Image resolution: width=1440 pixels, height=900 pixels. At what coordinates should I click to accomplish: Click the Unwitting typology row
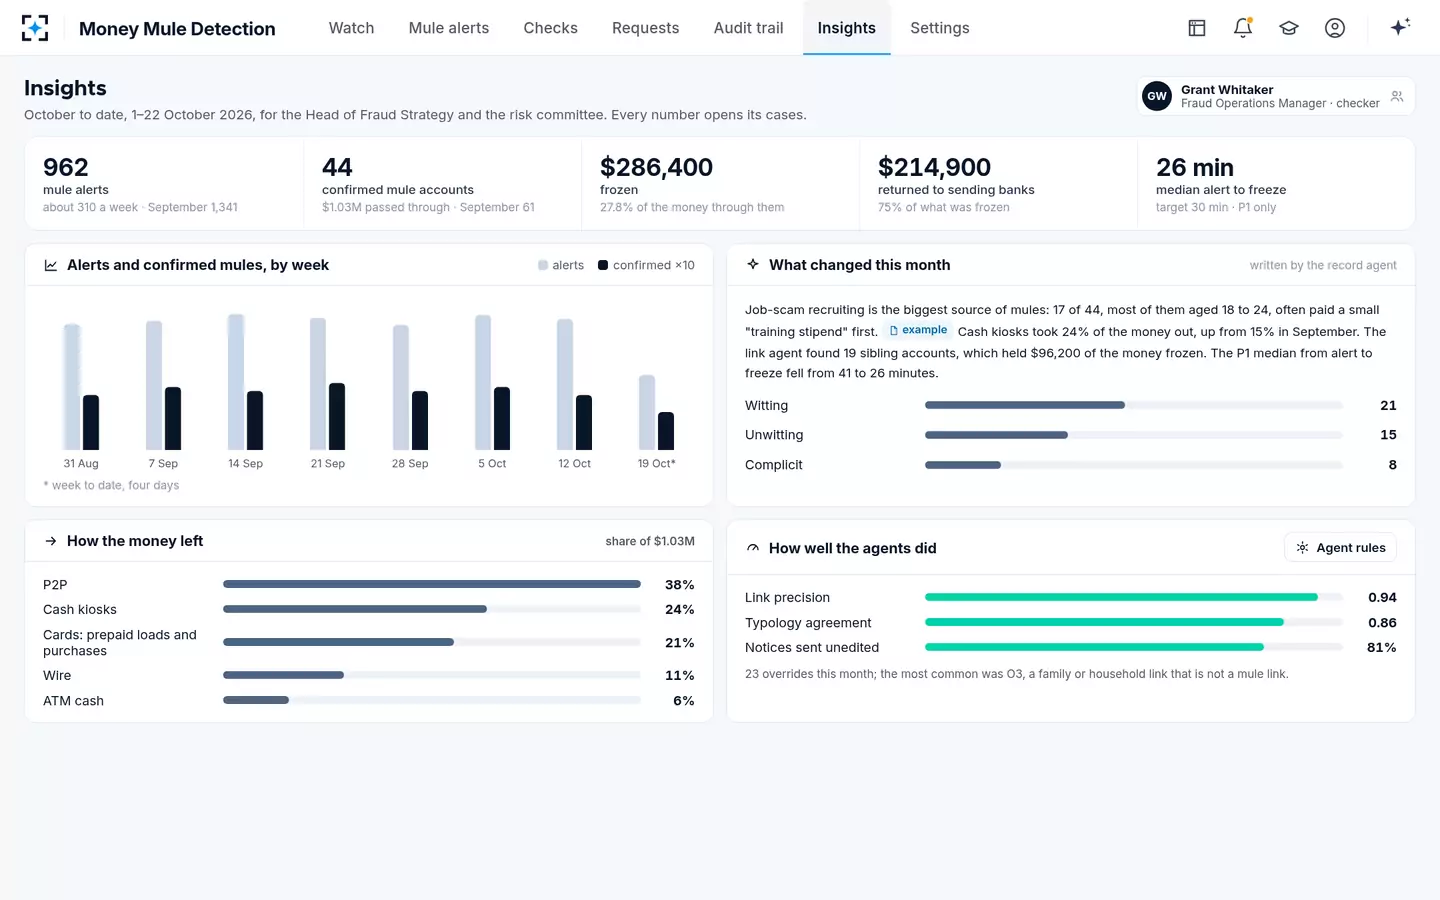pyautogui.click(x=1071, y=435)
